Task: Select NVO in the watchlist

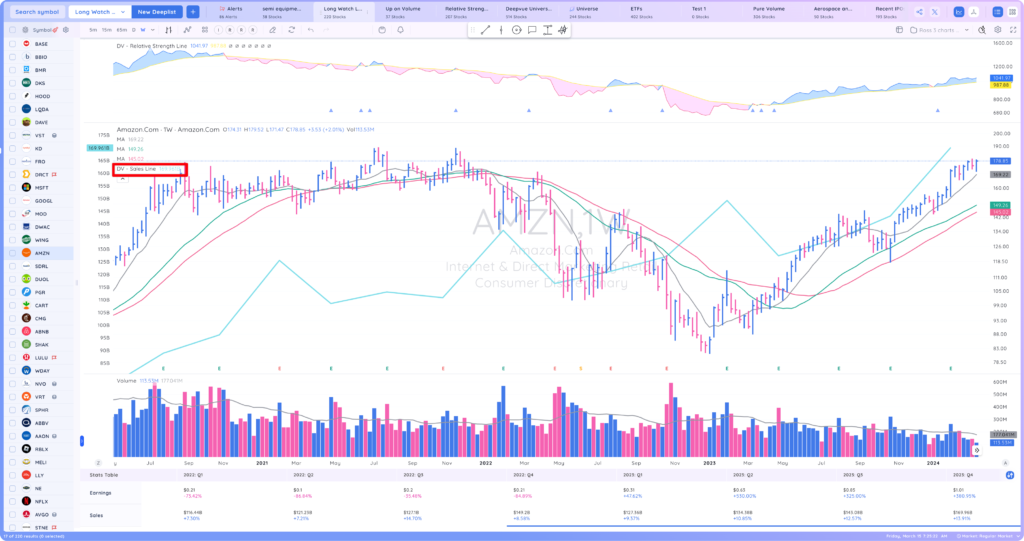Action: [x=40, y=384]
